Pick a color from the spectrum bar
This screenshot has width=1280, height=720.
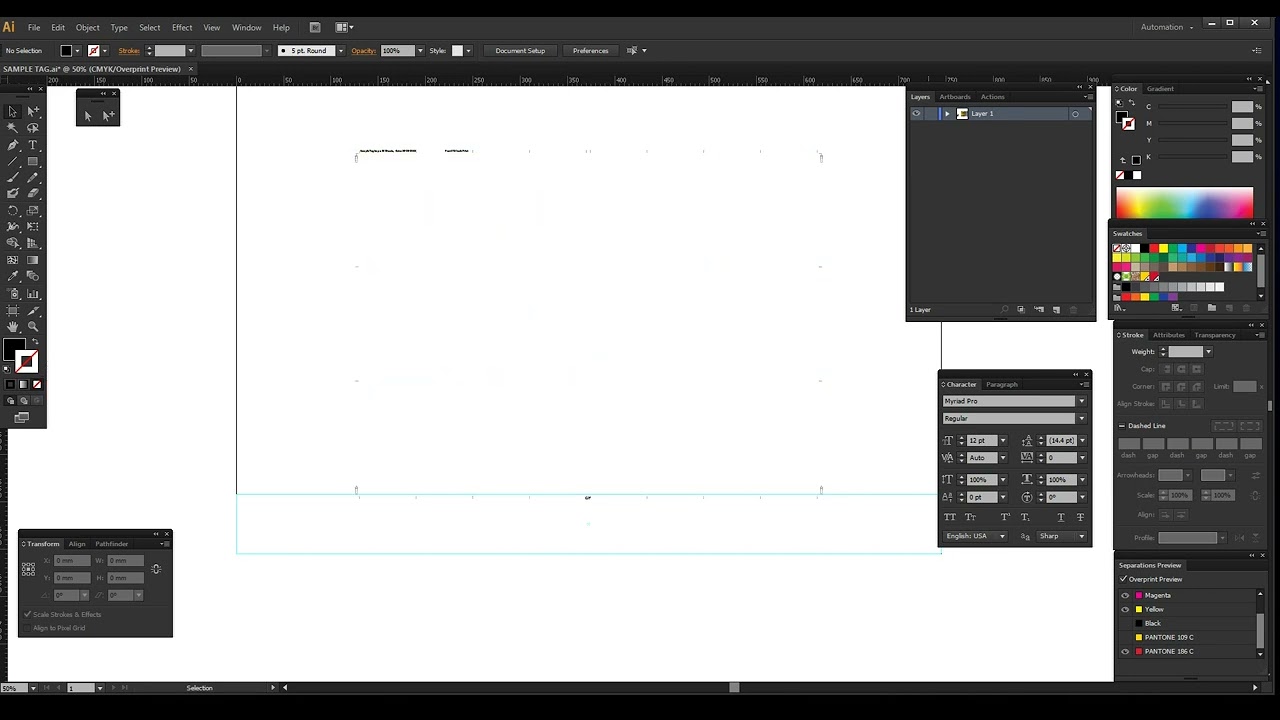pyautogui.click(x=1184, y=202)
